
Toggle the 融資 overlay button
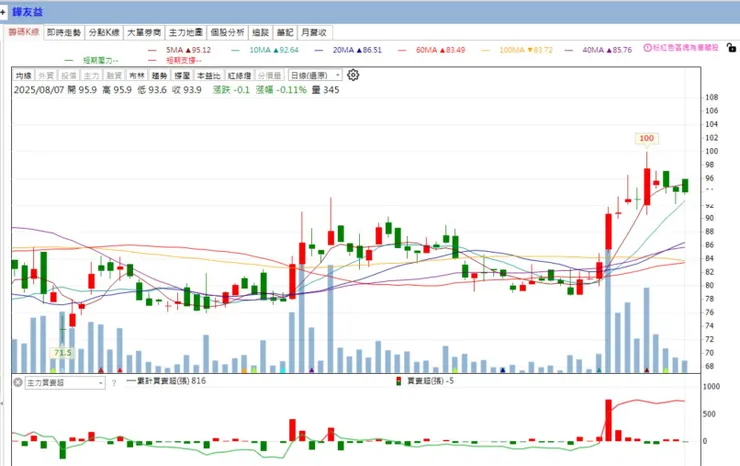[x=114, y=76]
